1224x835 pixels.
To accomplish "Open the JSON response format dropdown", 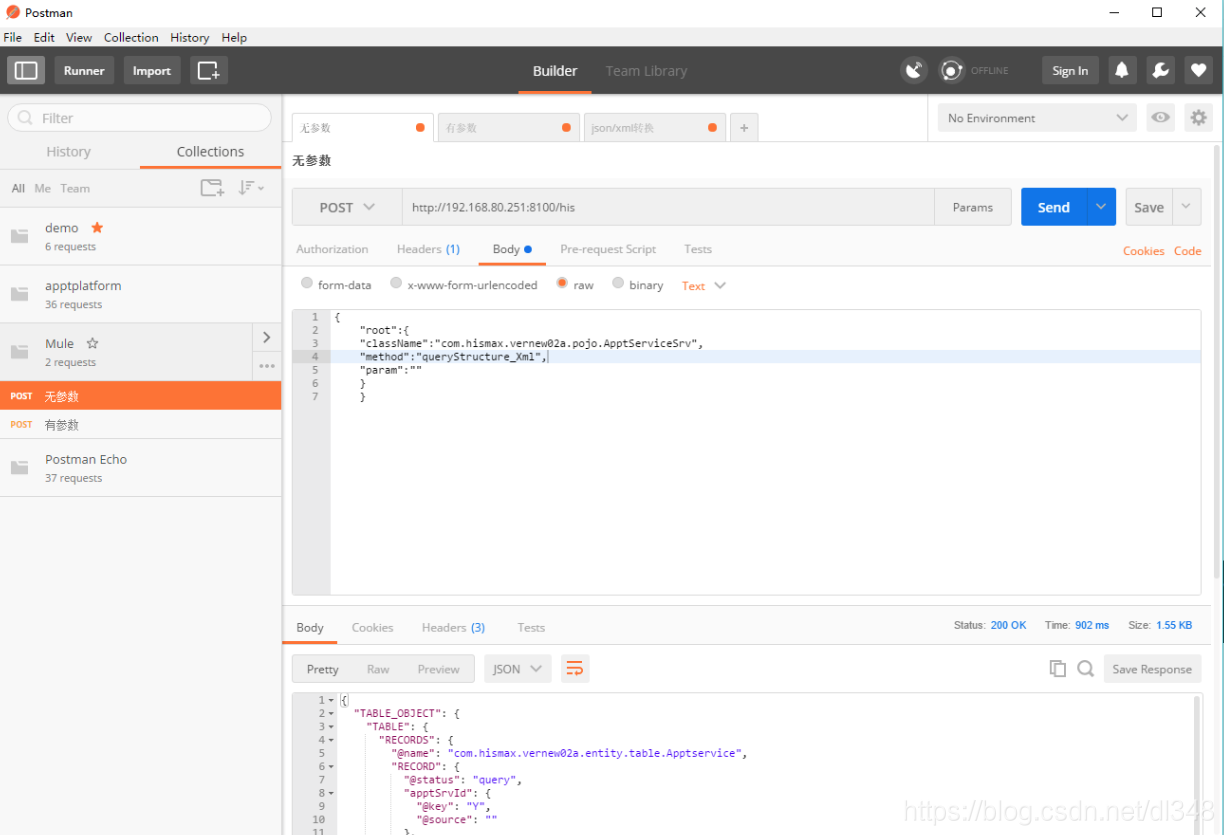I will coord(518,669).
